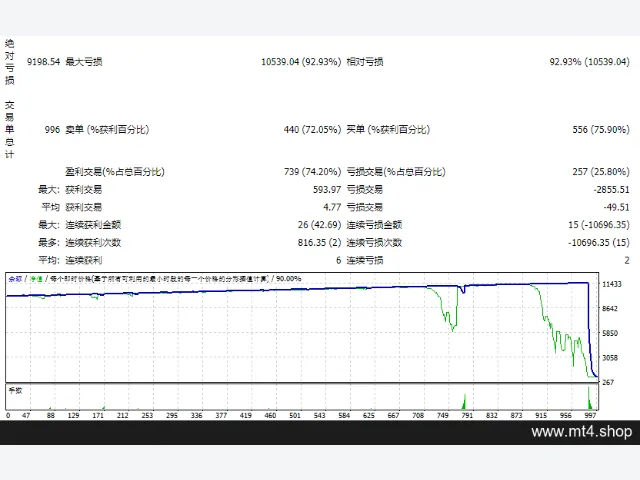Click the value 816.35 (2)
640x480 pixels.
click(x=319, y=242)
